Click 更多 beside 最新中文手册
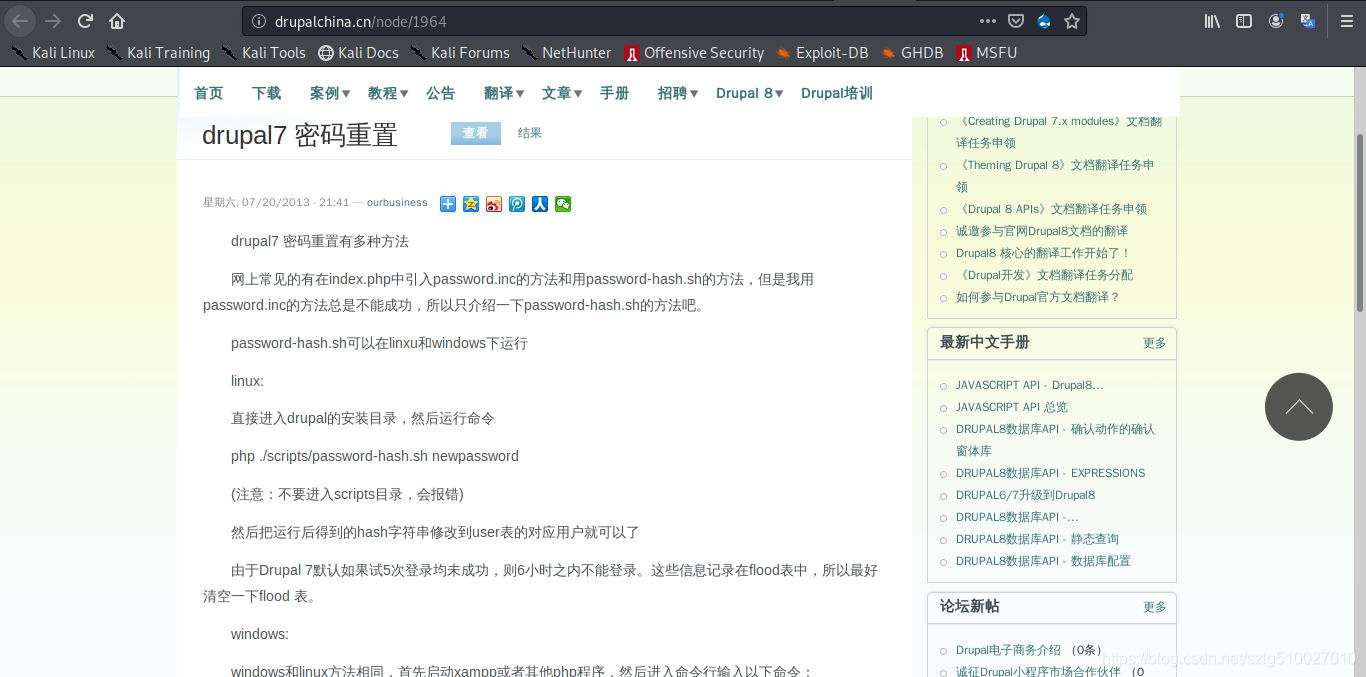Viewport: 1366px width, 677px height. (x=1155, y=343)
